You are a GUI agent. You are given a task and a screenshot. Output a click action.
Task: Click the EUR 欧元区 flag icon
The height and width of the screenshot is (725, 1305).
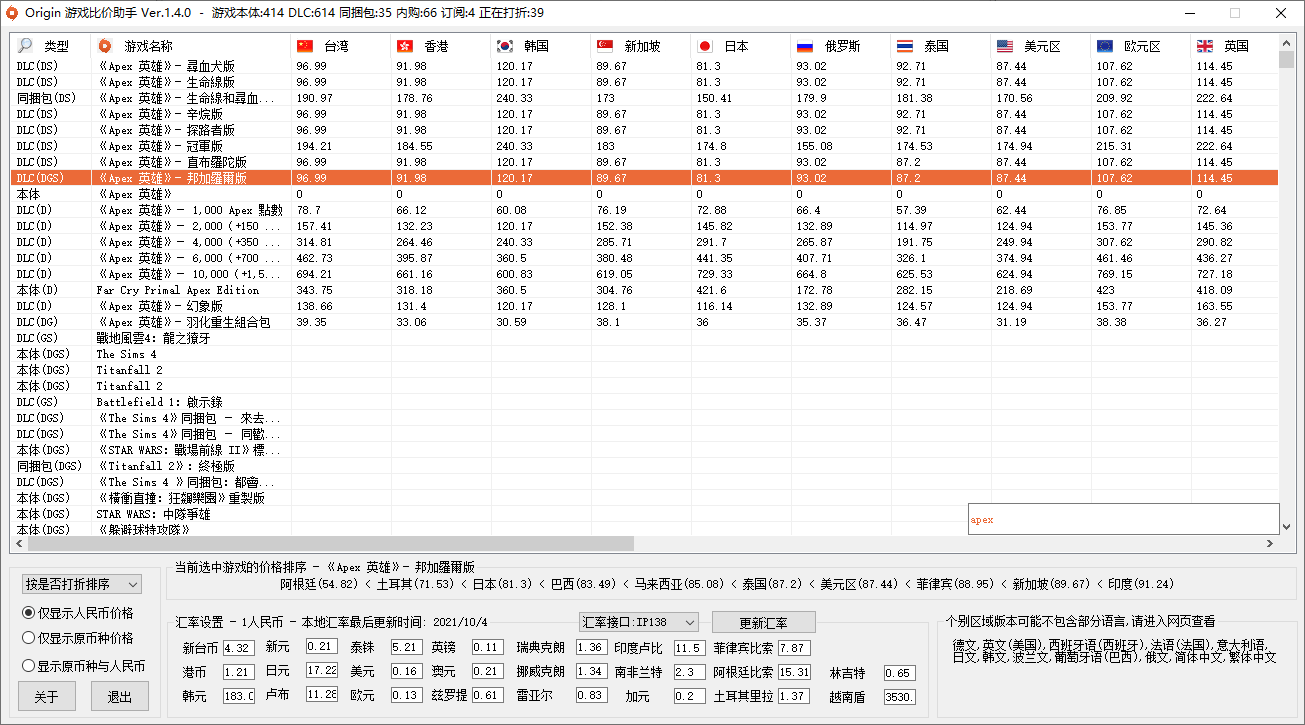tap(1103, 45)
